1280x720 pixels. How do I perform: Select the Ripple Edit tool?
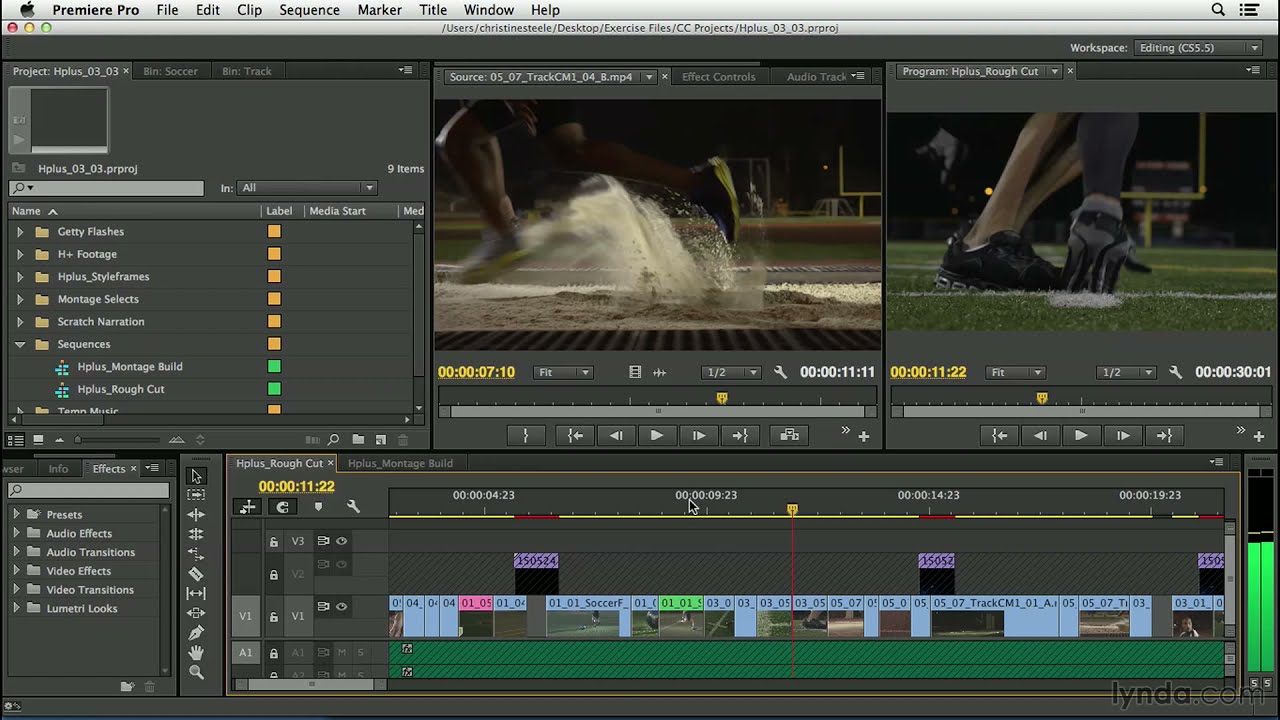coord(196,515)
